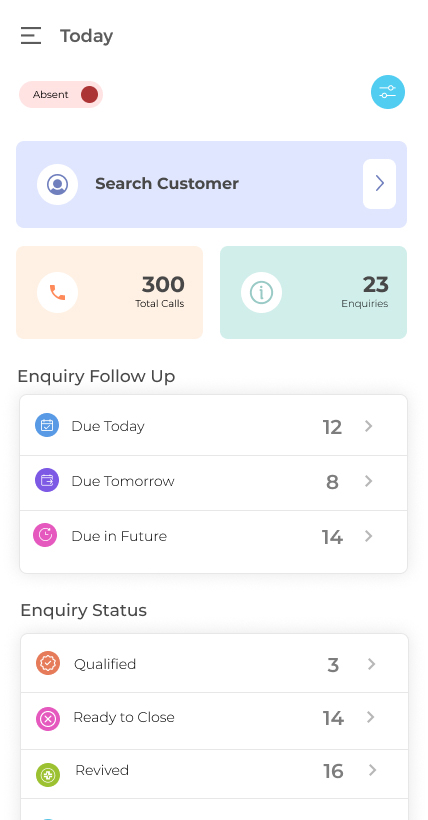This screenshot has width=428, height=820.
Task: Click the Due Tomorrow purple icon
Action: point(47,480)
